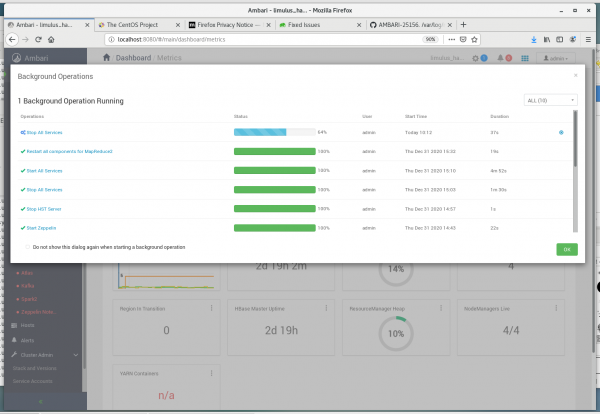
Task: Switch to the AMBARI-25156 GitHub tab
Action: [x=410, y=25]
